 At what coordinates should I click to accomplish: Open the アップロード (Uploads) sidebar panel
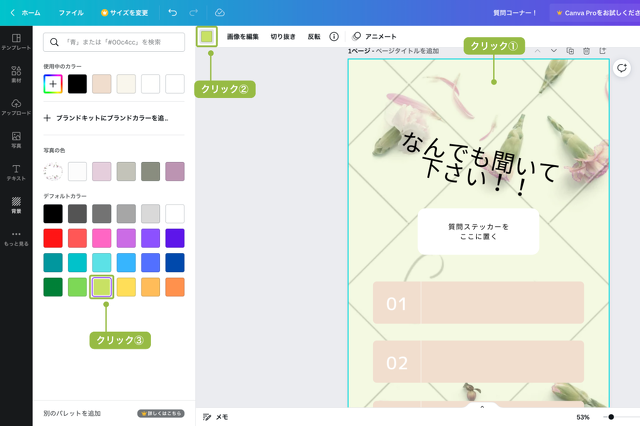pos(16,107)
